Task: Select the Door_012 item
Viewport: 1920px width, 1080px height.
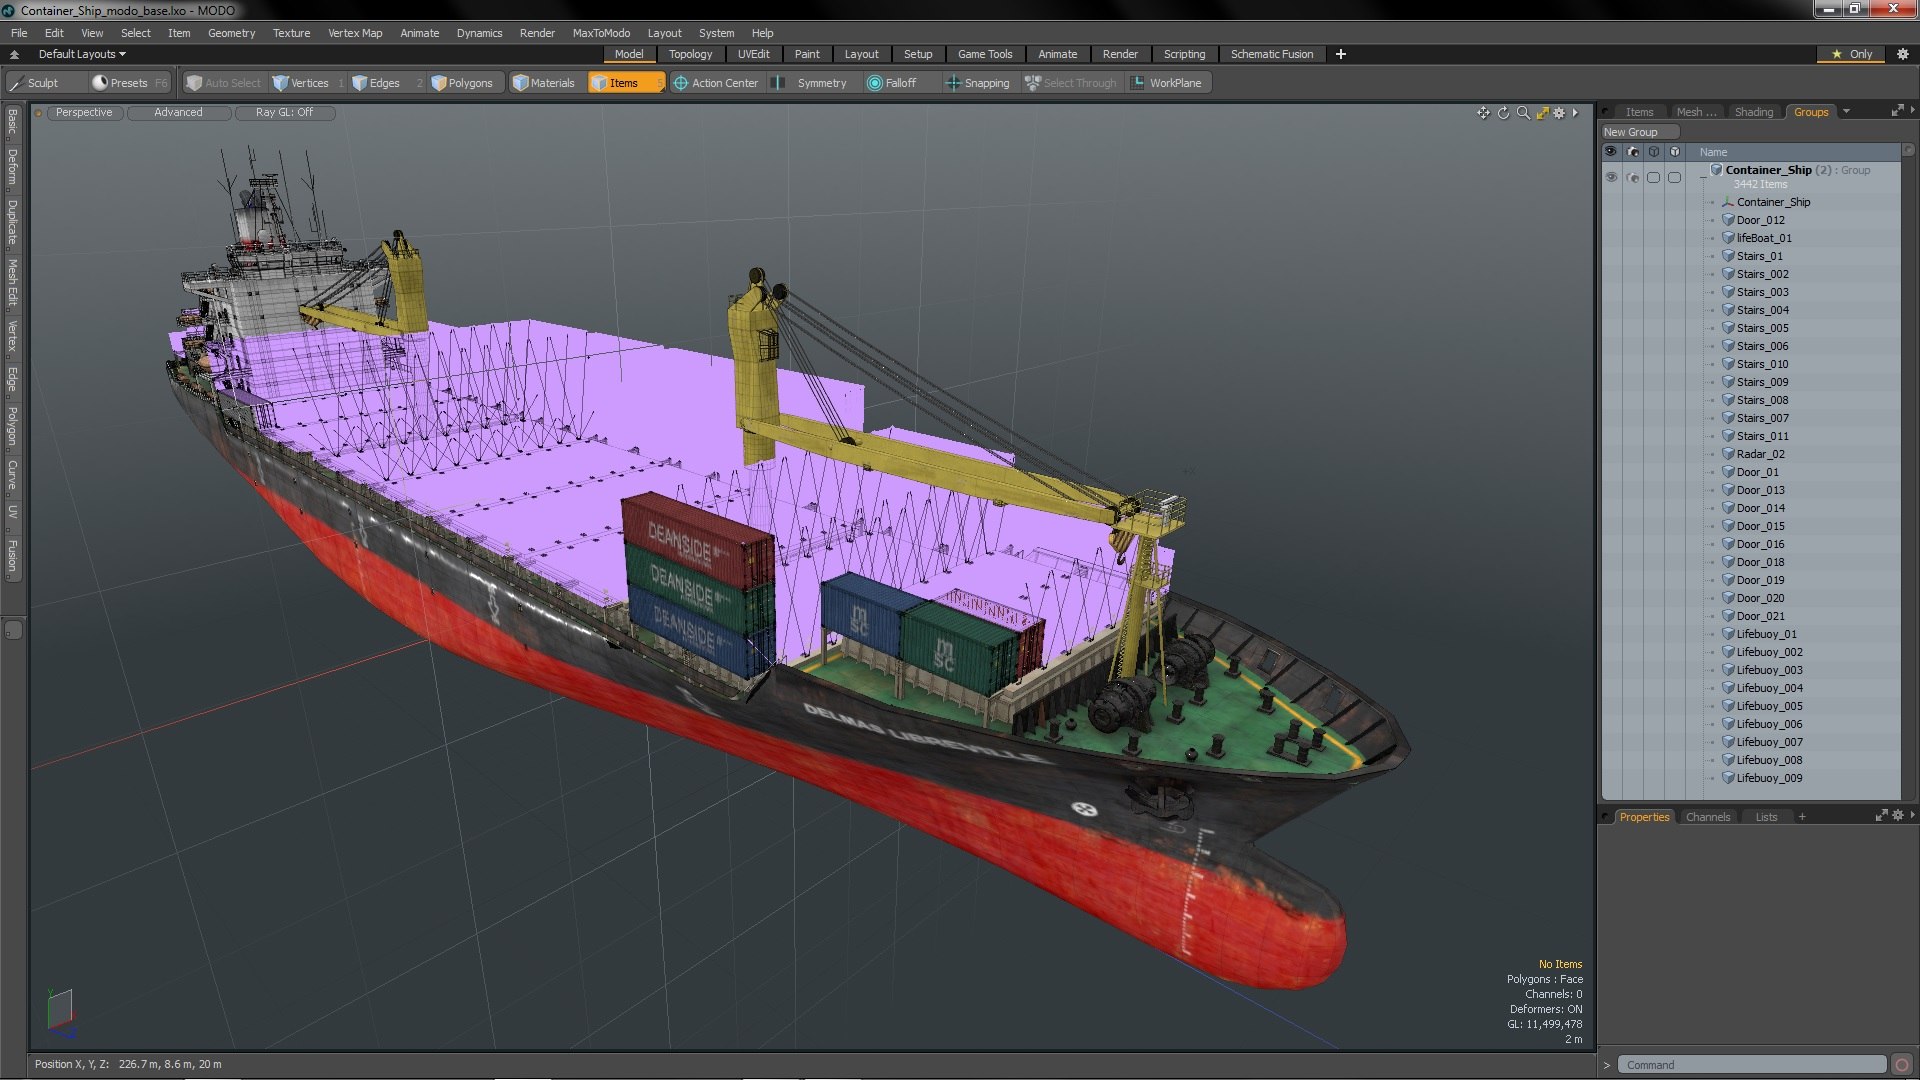Action: tap(1760, 220)
